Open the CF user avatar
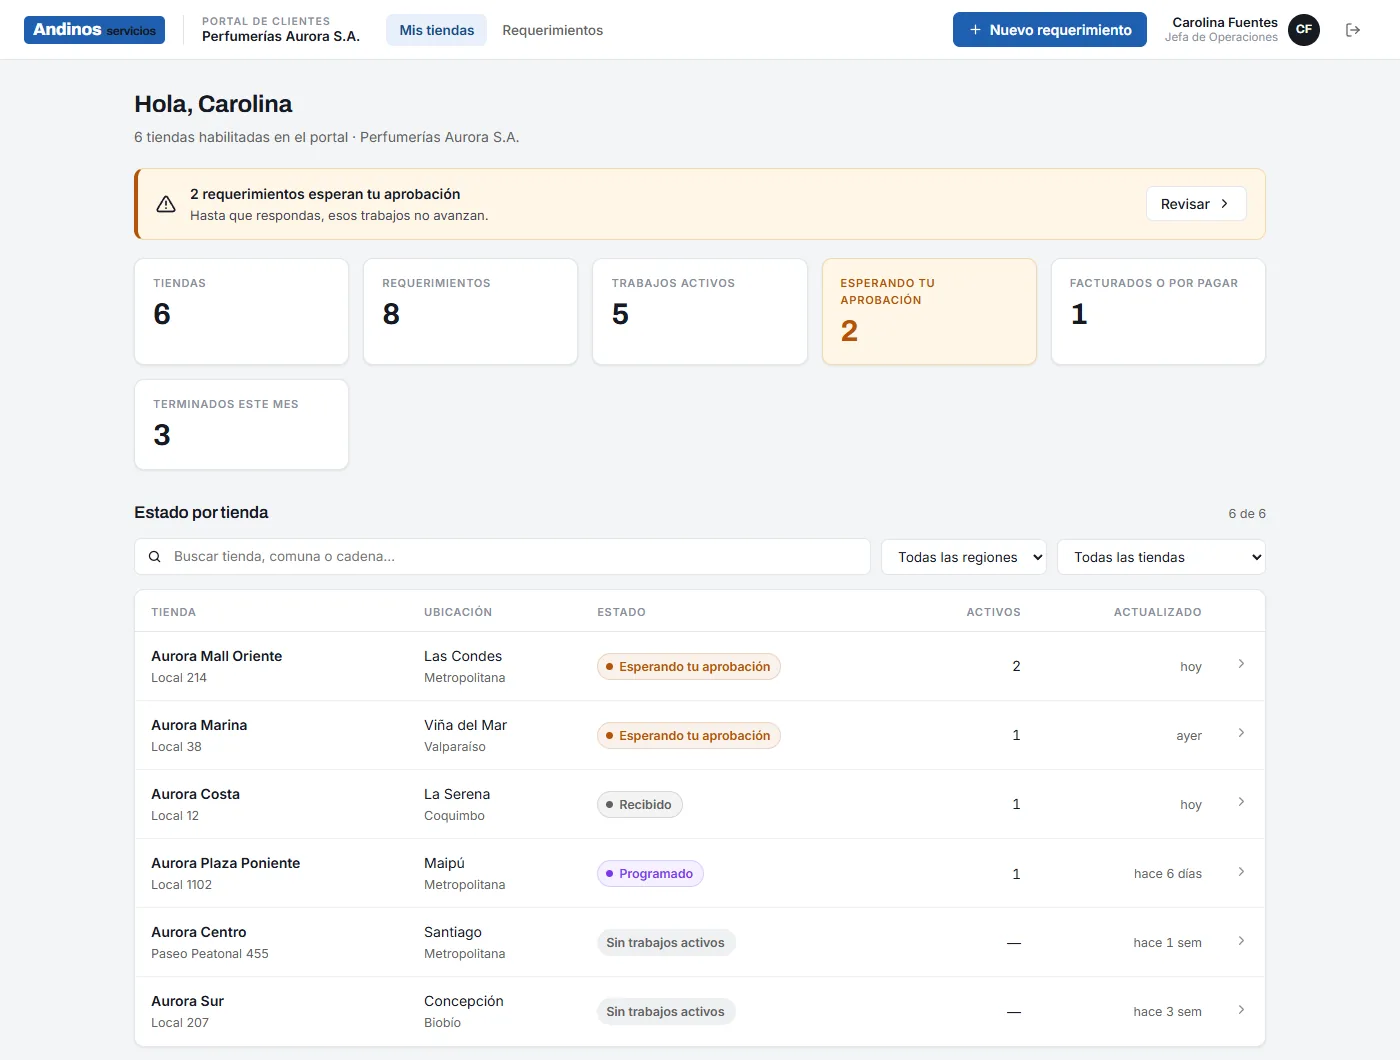 [x=1304, y=30]
